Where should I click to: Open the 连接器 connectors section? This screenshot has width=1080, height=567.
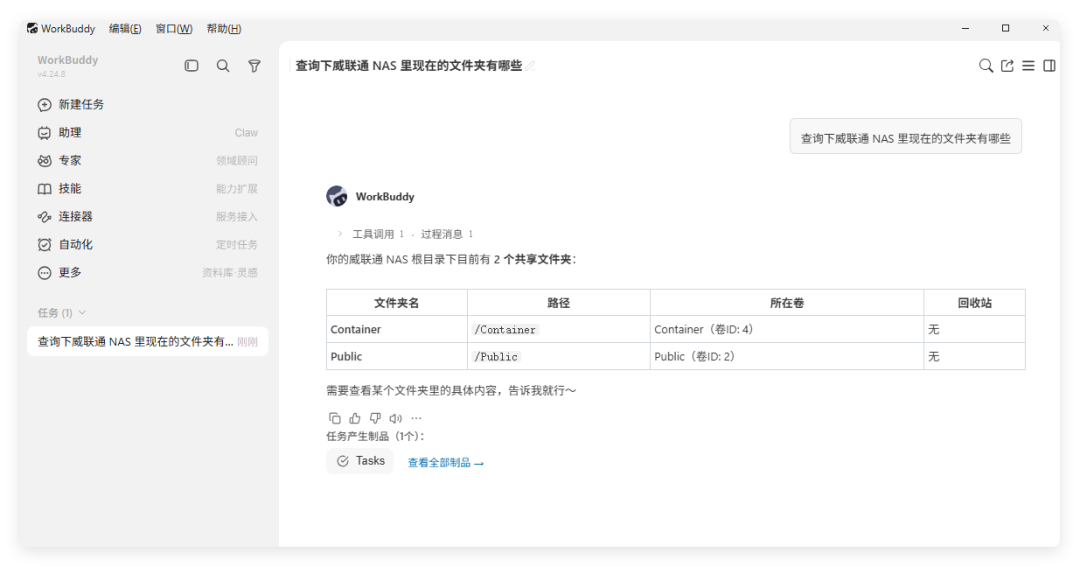coord(147,216)
